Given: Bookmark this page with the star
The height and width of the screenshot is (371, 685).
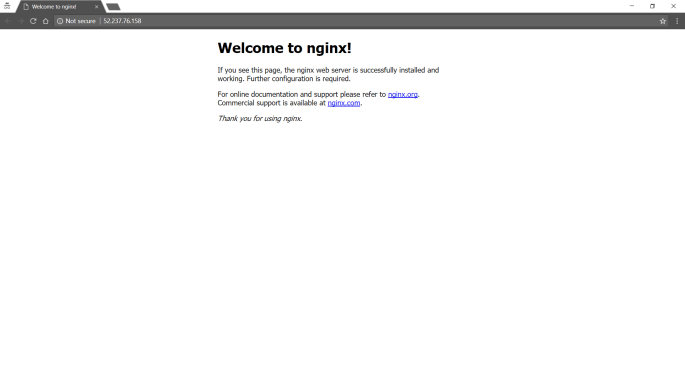Looking at the screenshot, I should click(x=663, y=21).
